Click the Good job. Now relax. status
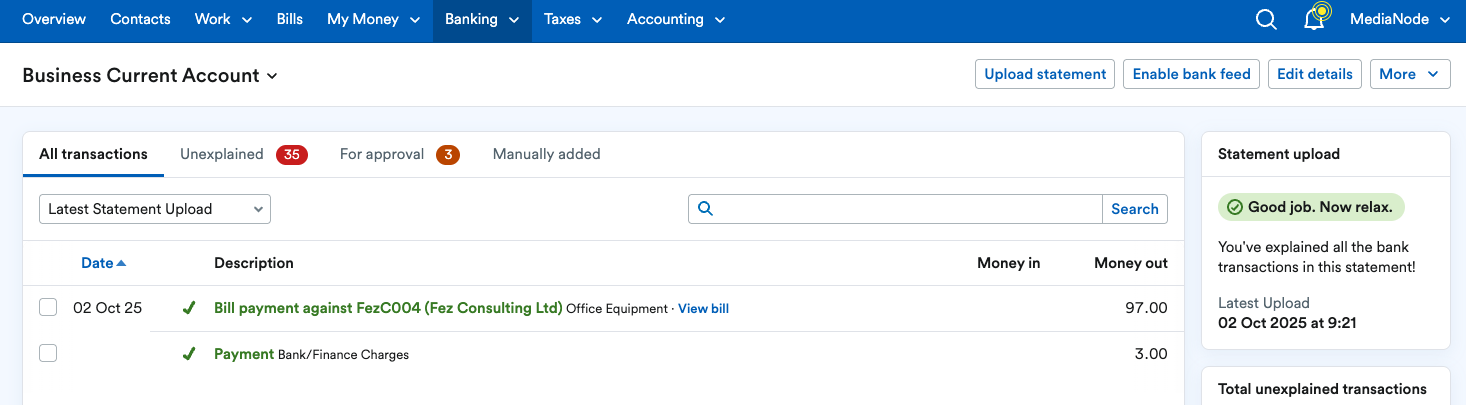1466x405 pixels. click(x=1311, y=207)
